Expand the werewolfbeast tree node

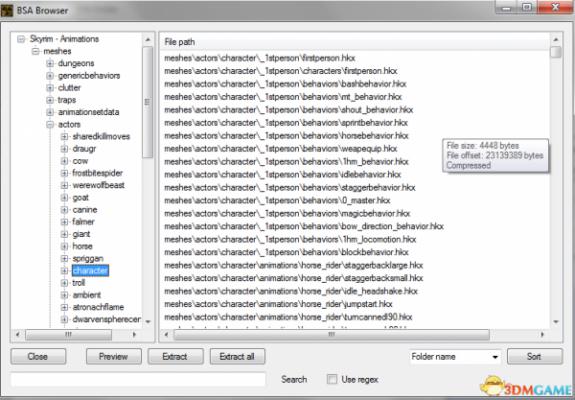click(x=65, y=185)
